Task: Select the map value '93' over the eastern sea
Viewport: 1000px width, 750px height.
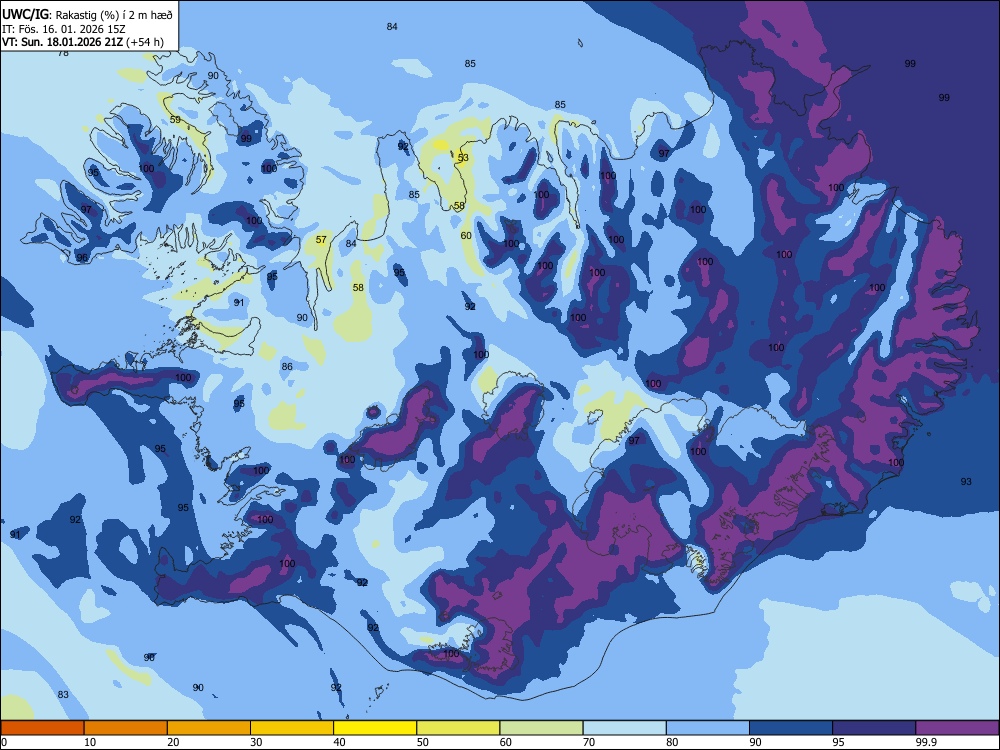Action: tap(966, 482)
